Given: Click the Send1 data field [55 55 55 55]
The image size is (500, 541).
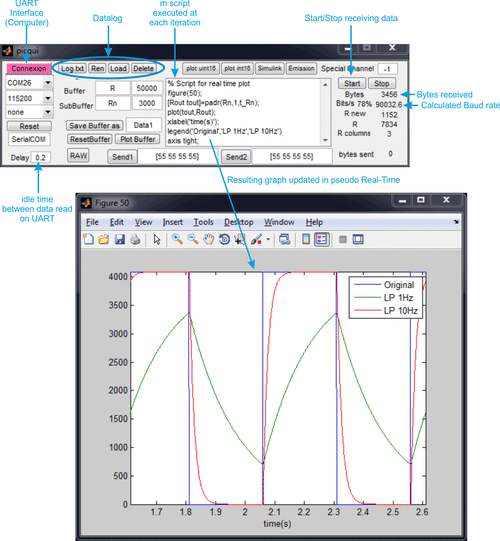Looking at the screenshot, I should tap(177, 156).
